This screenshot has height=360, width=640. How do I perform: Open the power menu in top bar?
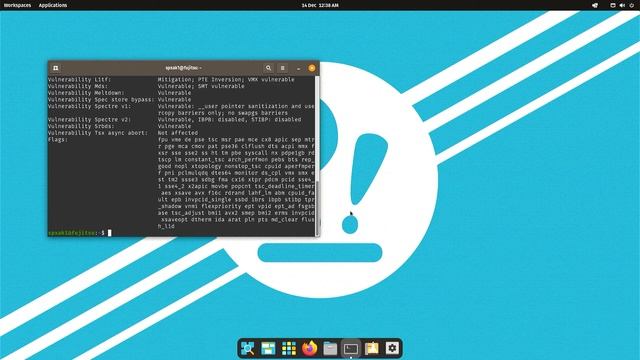(632, 5)
